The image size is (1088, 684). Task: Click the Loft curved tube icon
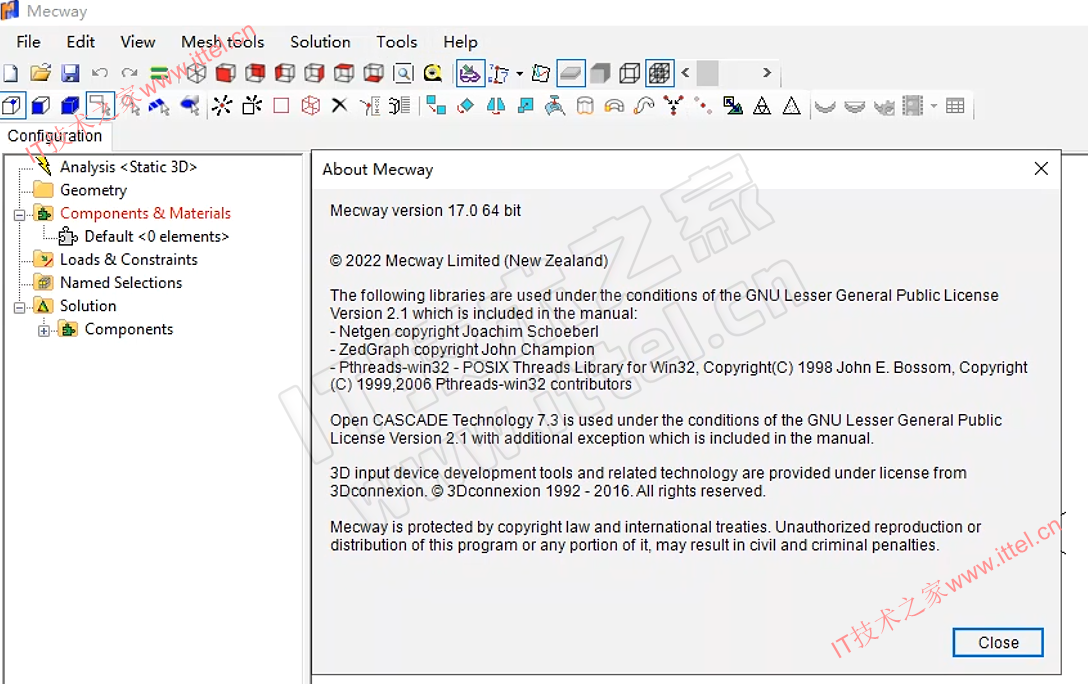(644, 105)
